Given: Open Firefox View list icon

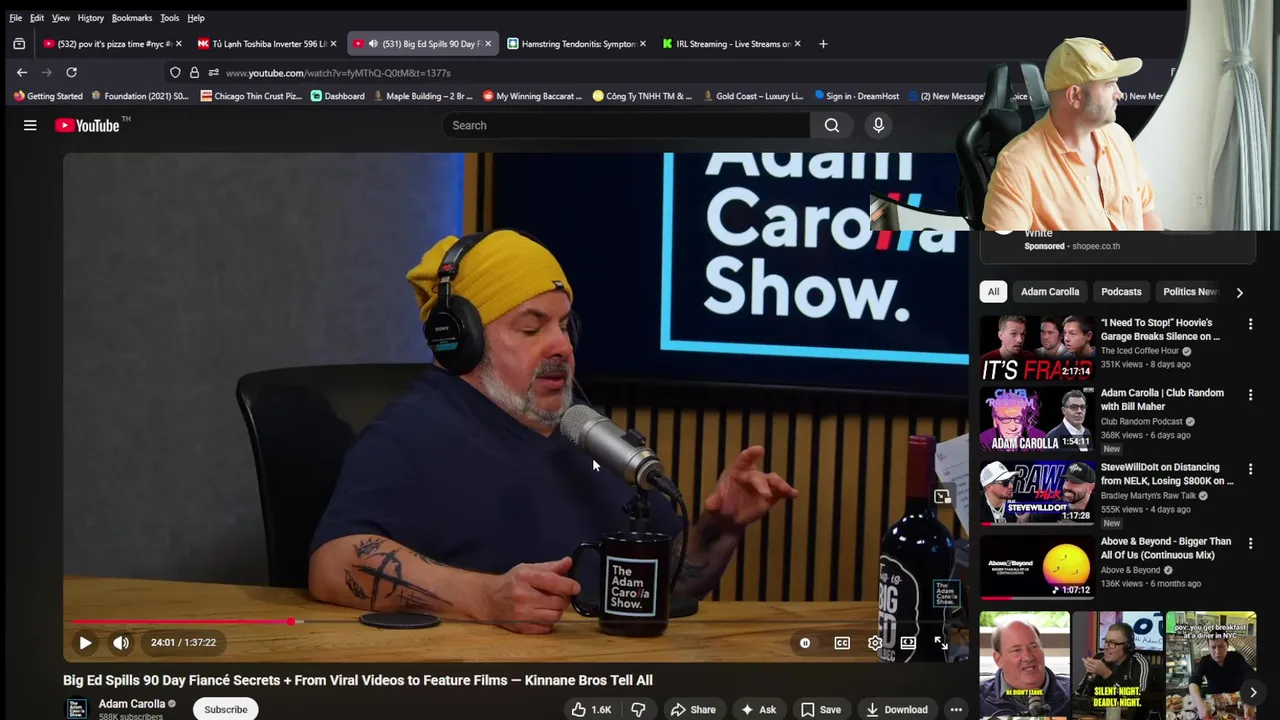Looking at the screenshot, I should [x=19, y=44].
